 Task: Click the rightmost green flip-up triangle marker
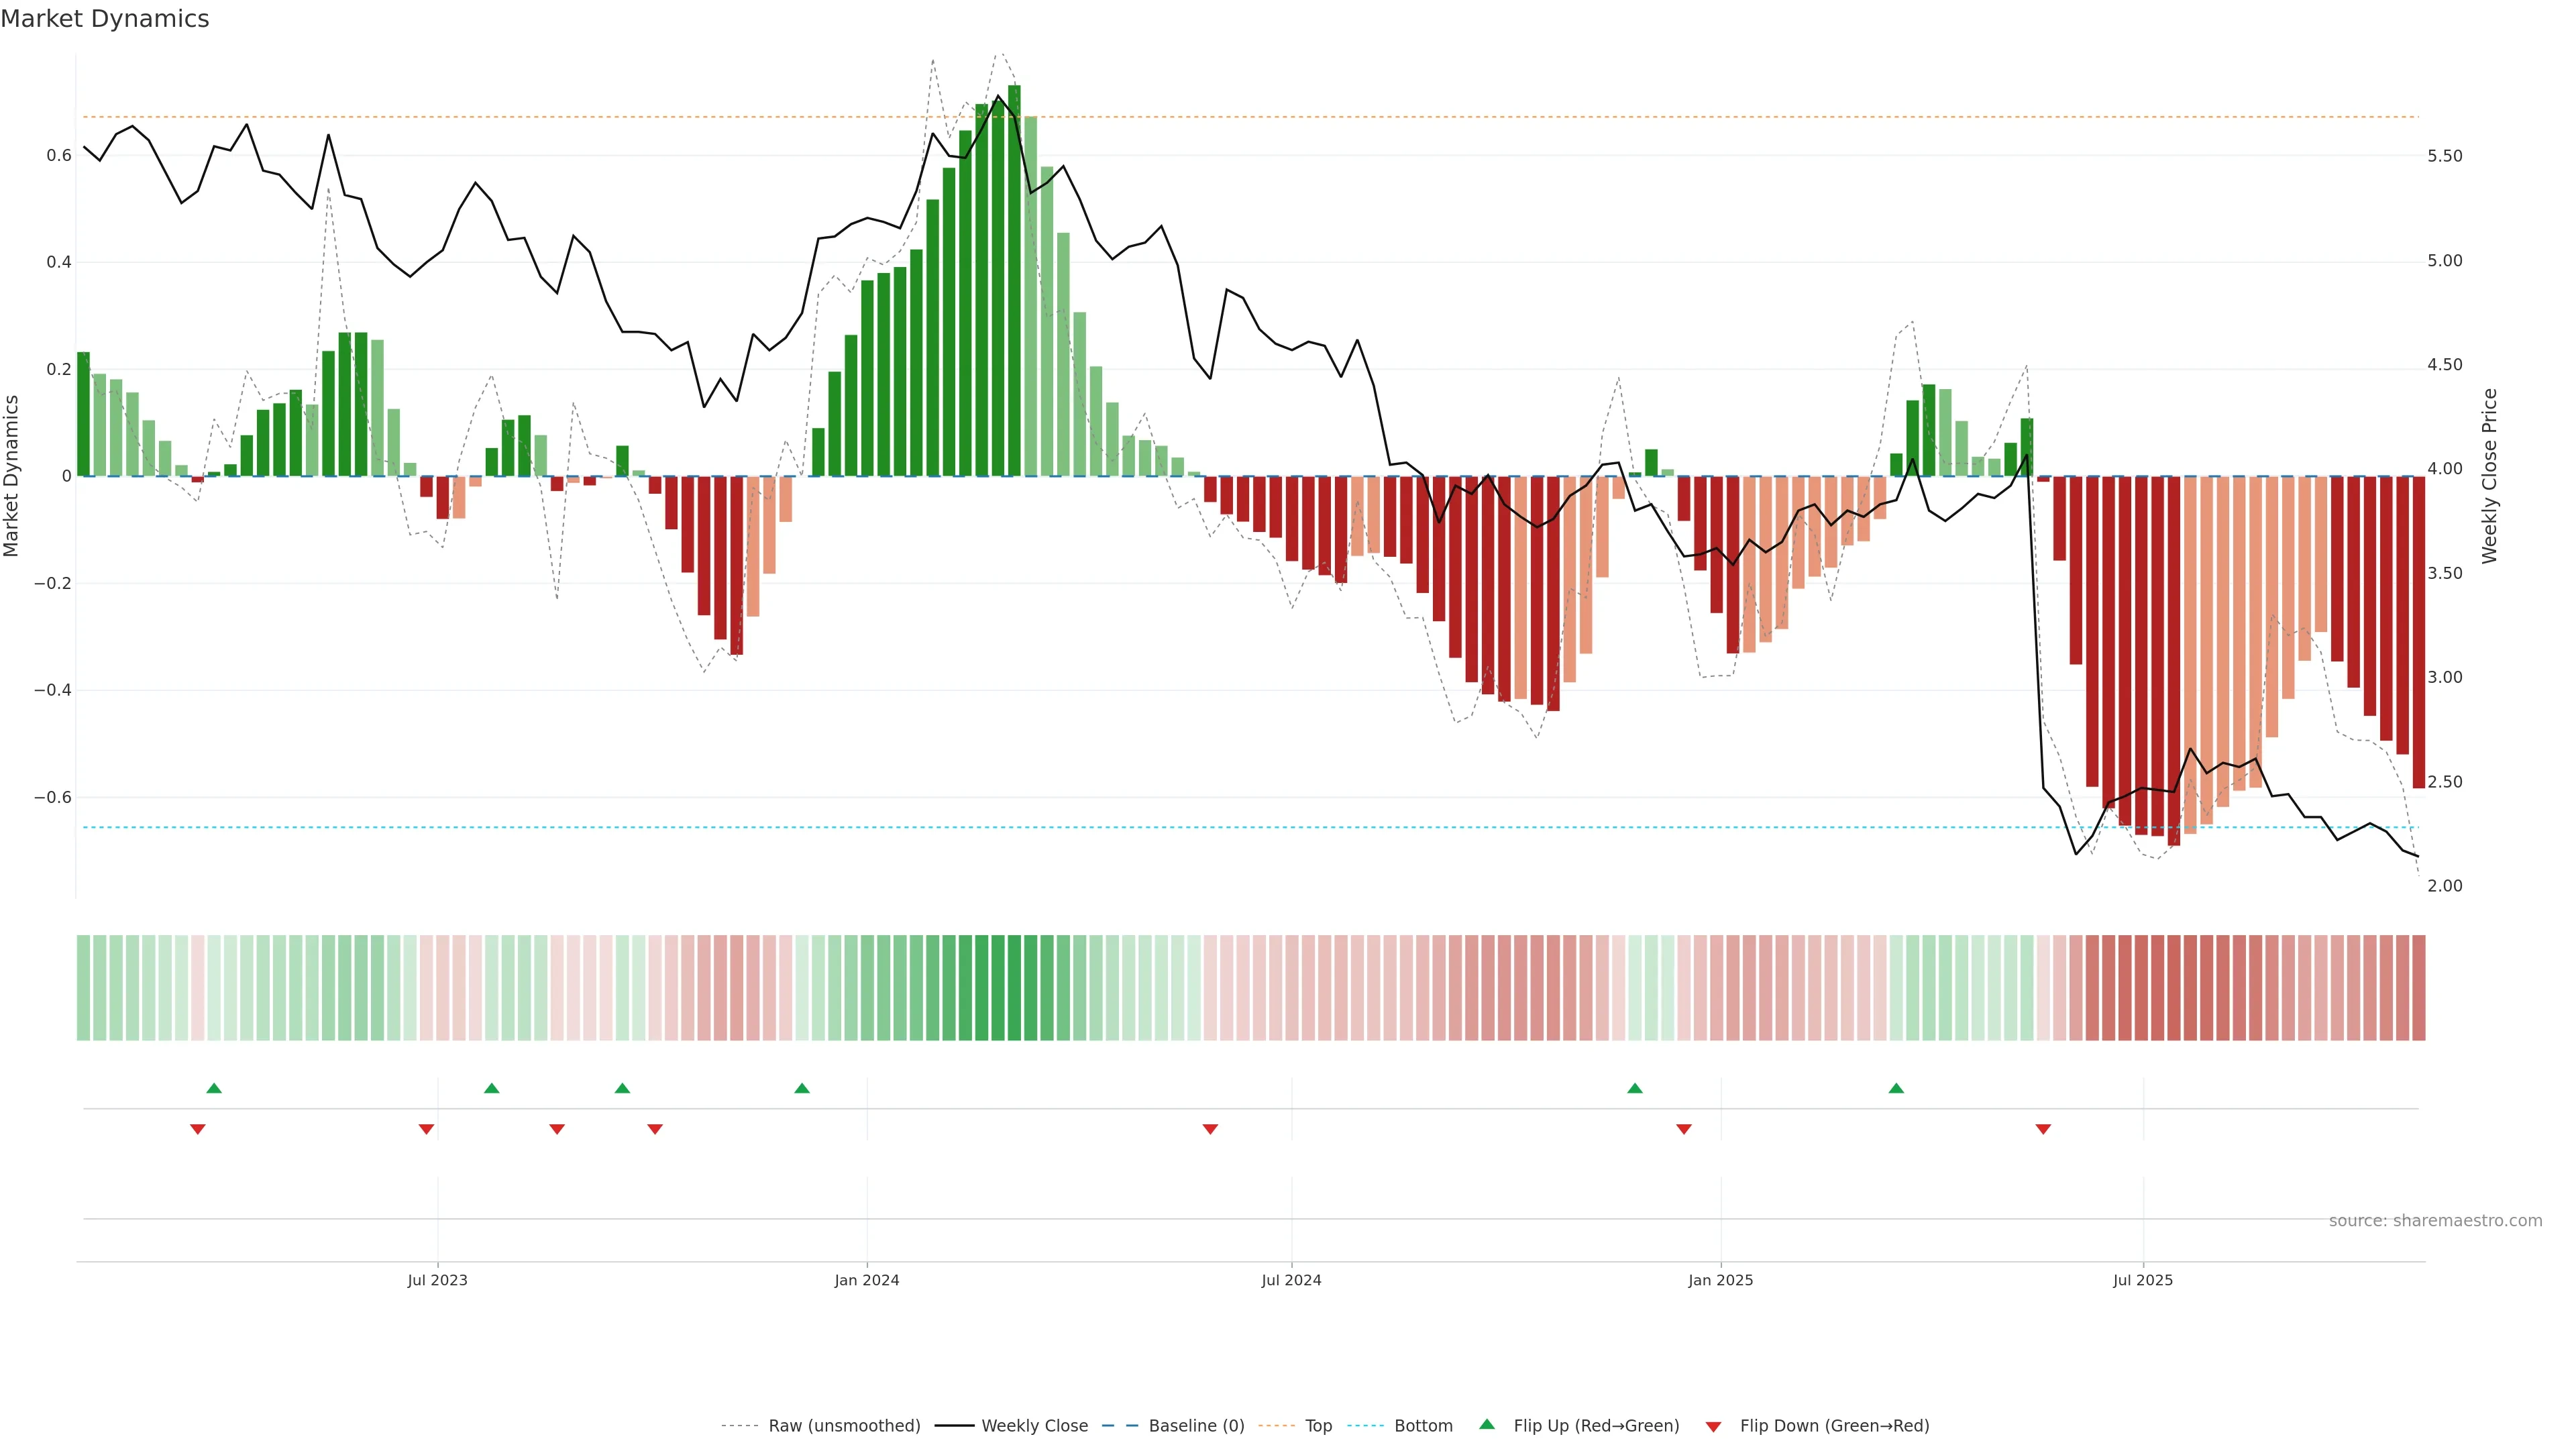tap(1896, 1088)
